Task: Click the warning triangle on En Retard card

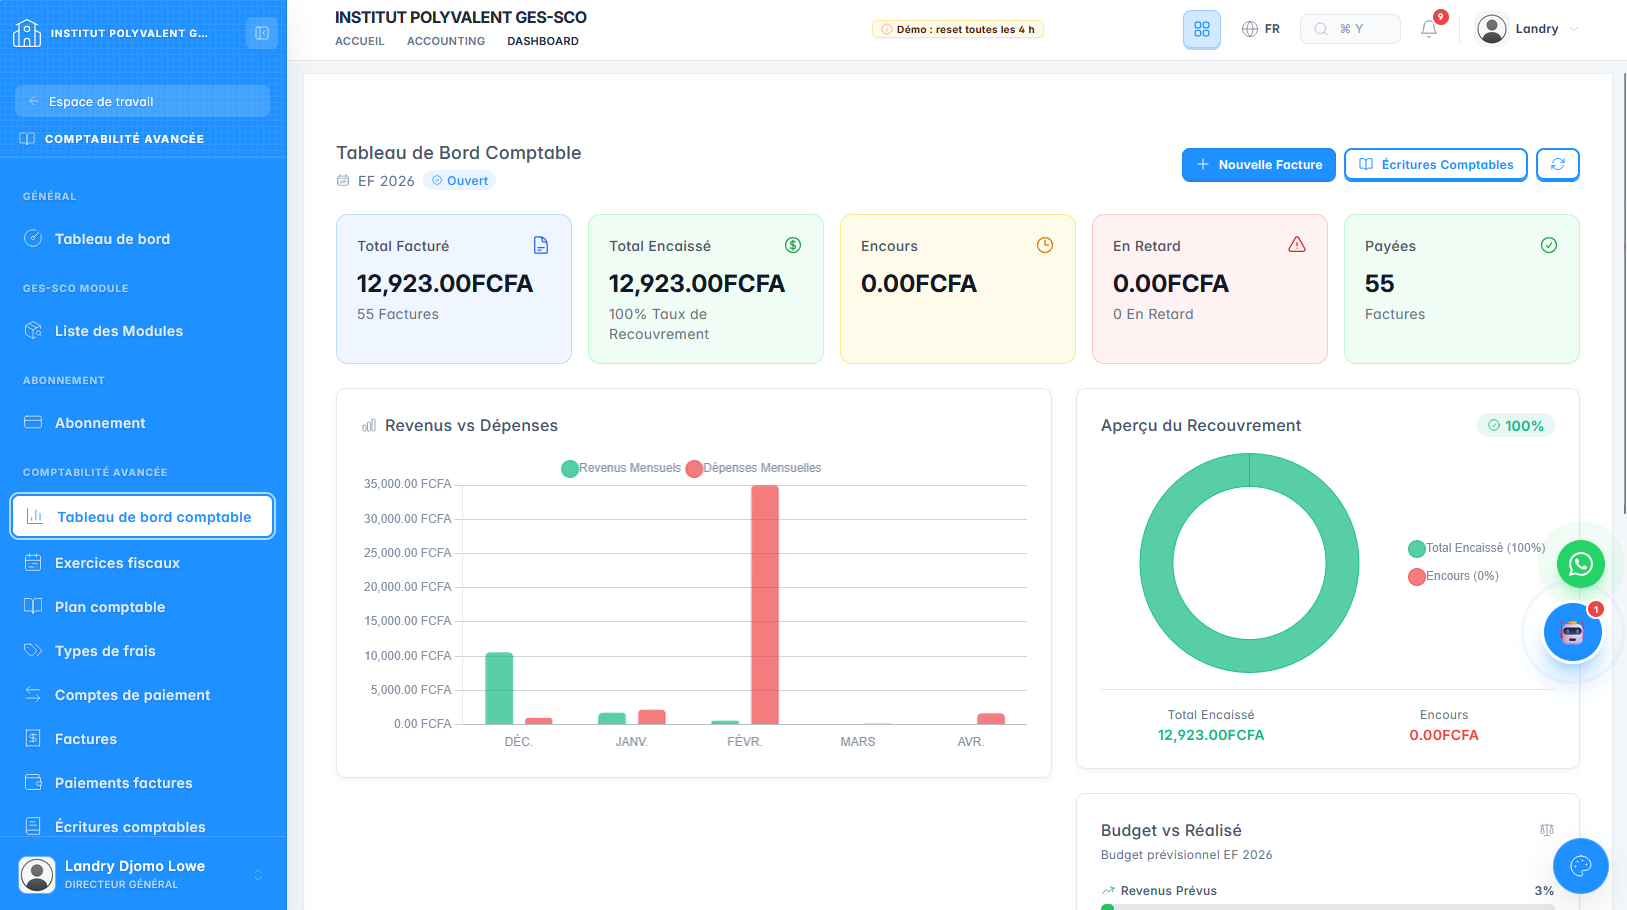Action: click(1297, 245)
